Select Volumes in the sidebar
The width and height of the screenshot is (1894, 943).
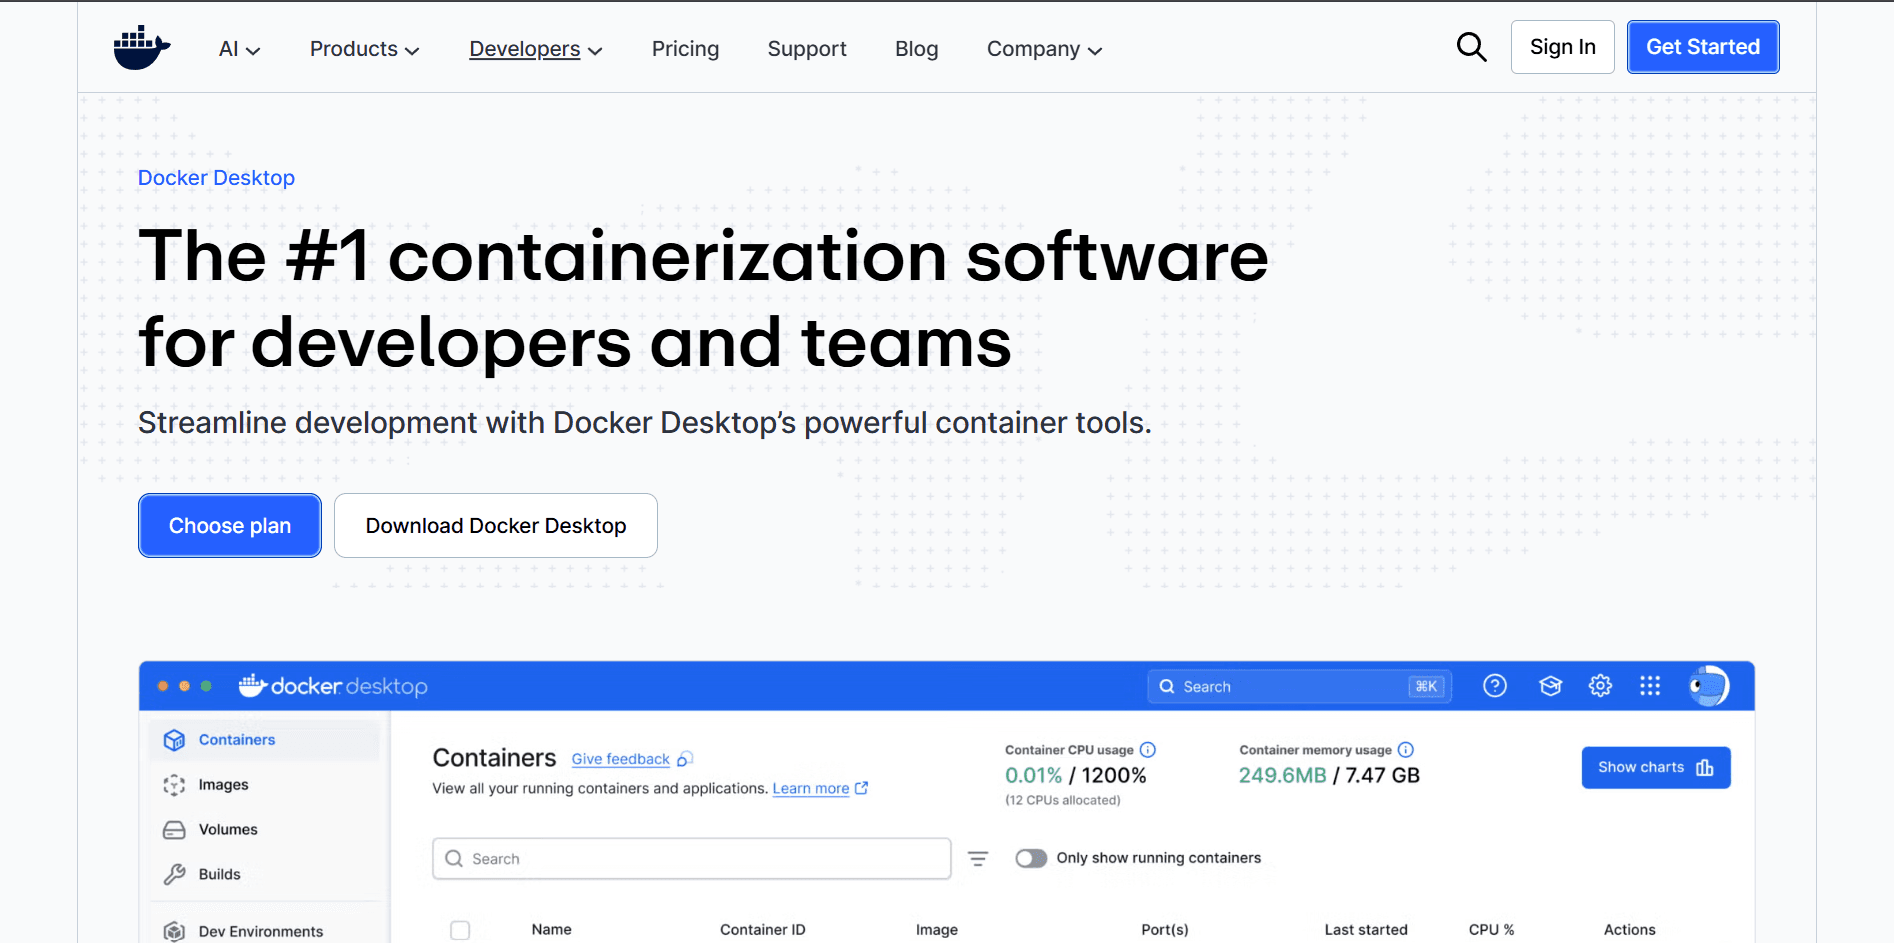pyautogui.click(x=229, y=829)
